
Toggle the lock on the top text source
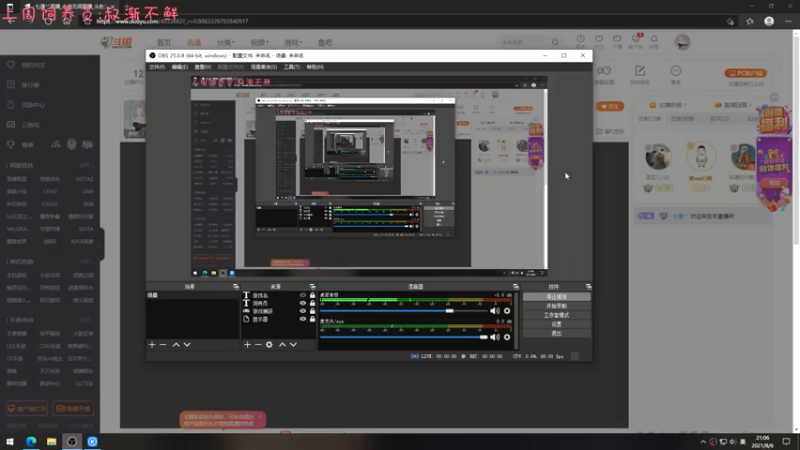pos(312,295)
